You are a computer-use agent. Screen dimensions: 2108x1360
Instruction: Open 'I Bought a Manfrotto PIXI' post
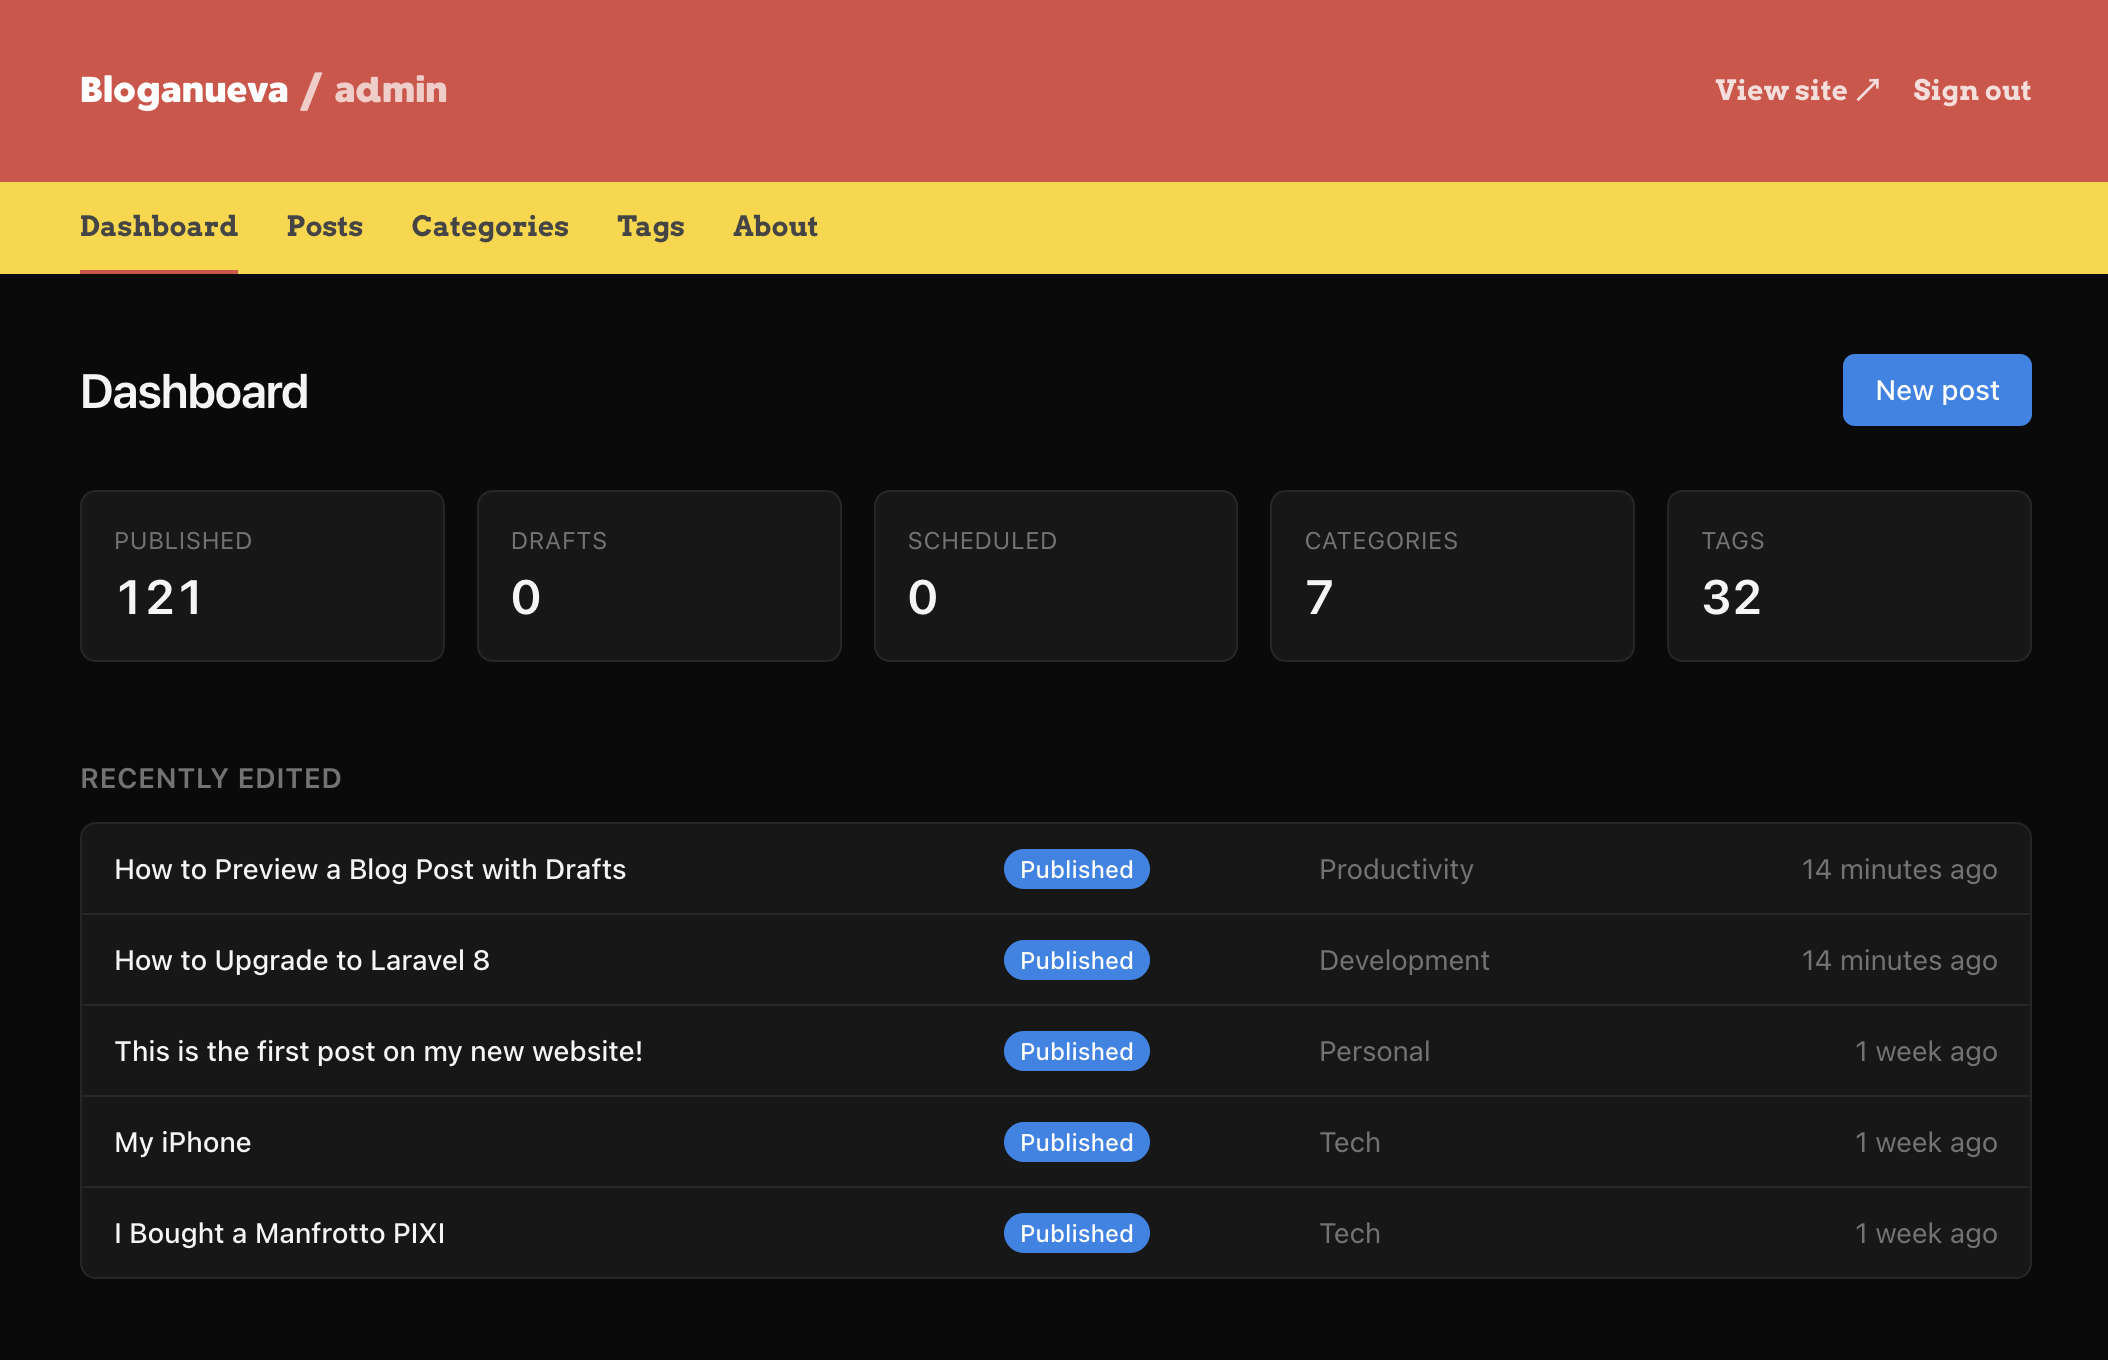coord(280,1233)
